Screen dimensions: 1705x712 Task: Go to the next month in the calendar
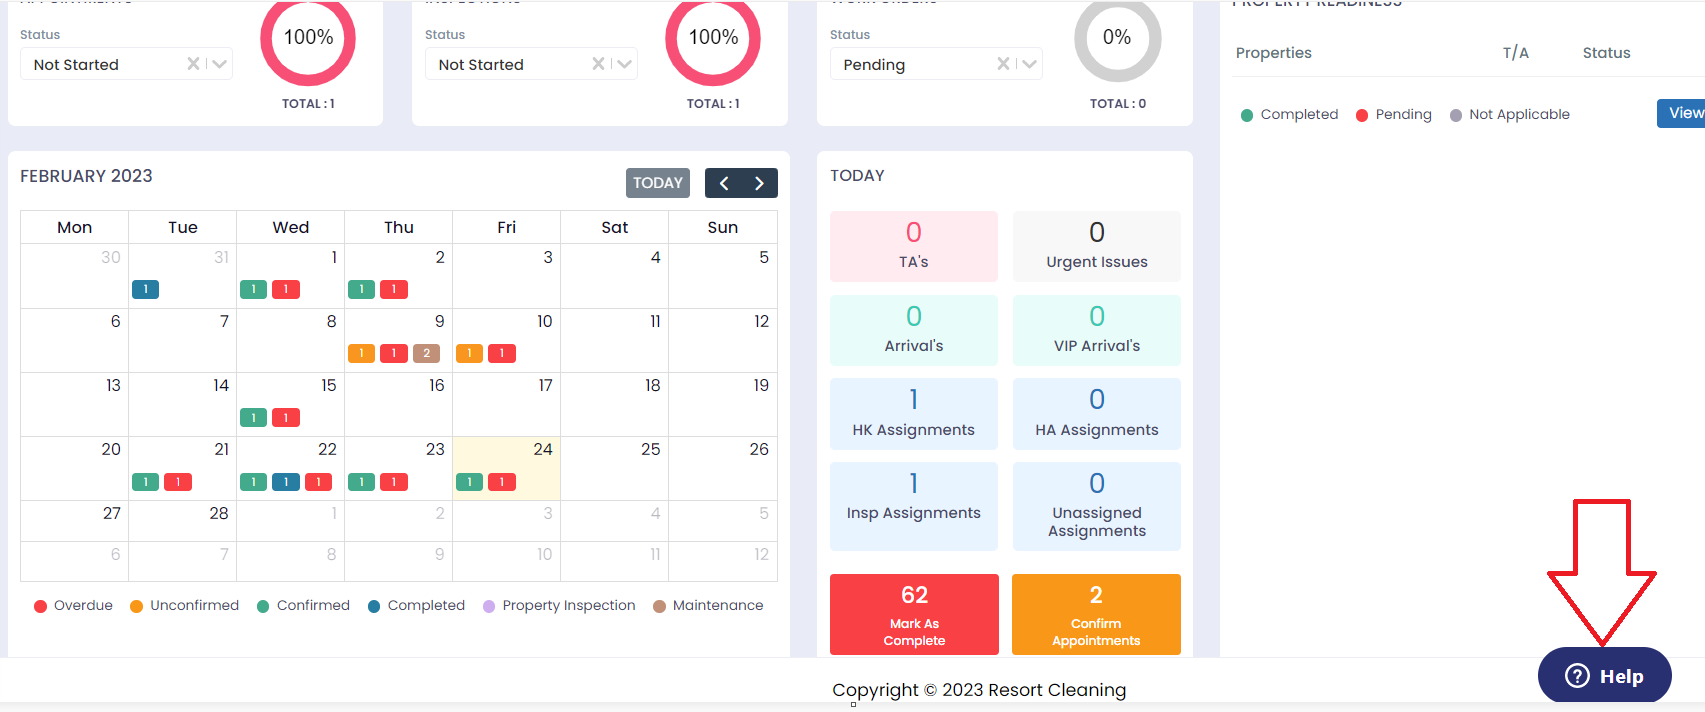coord(760,183)
